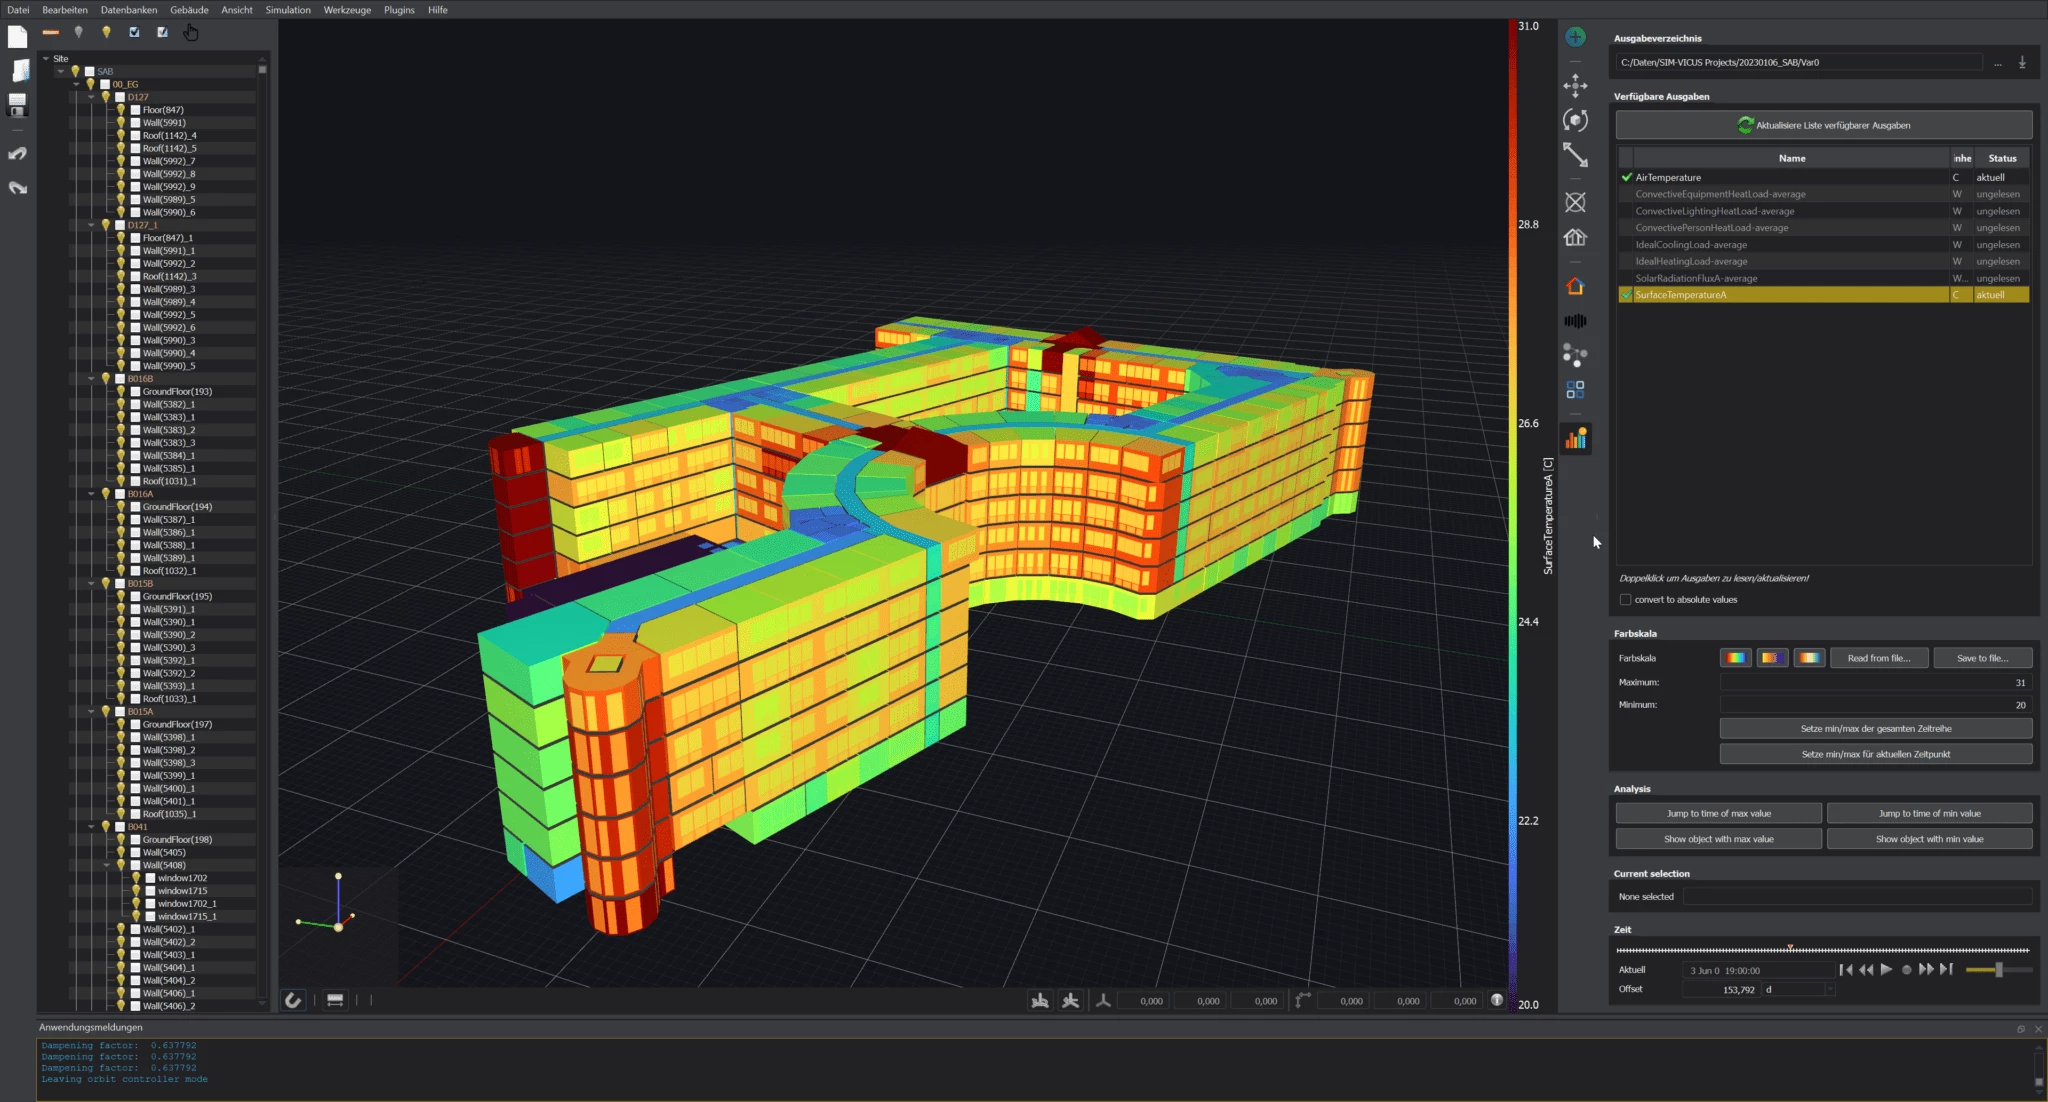
Task: Click the info icon next to coordinate fields
Action: (x=1497, y=1000)
